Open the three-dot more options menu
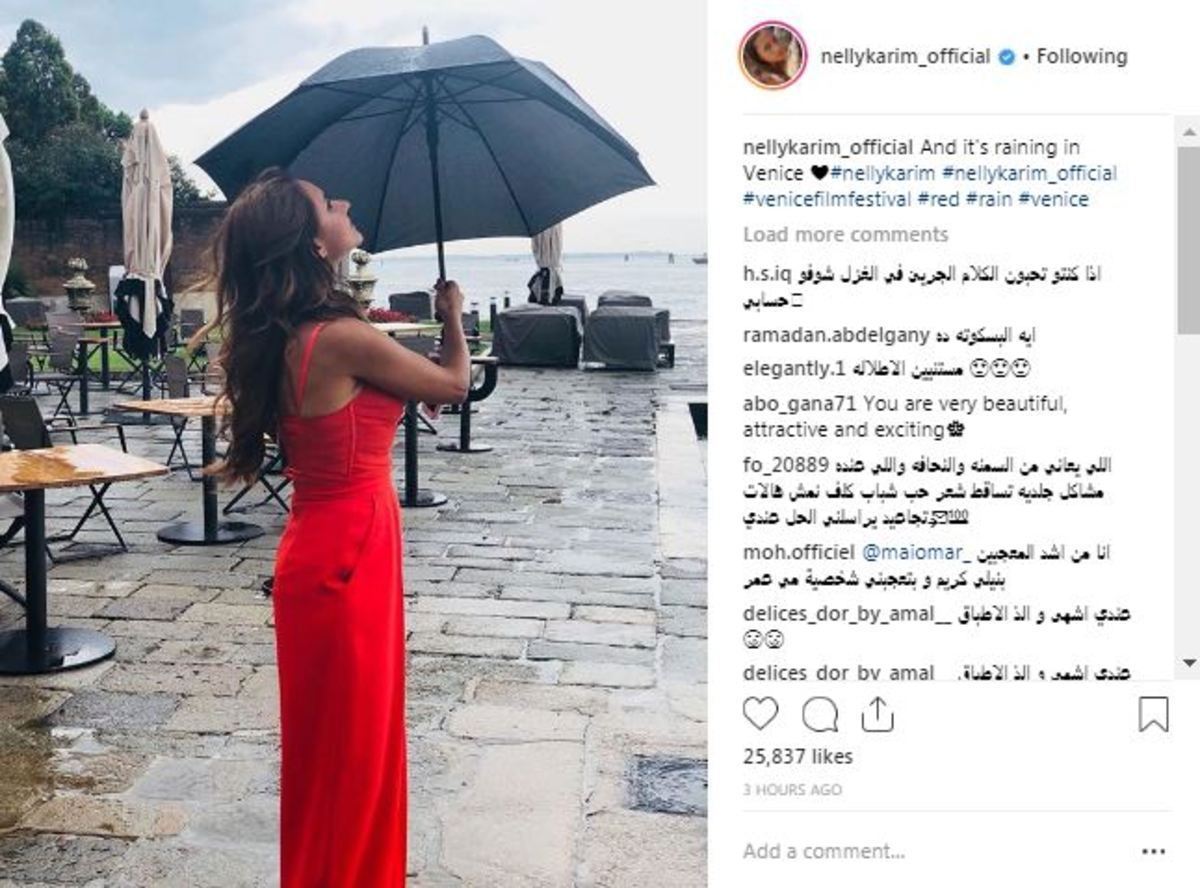Image resolution: width=1200 pixels, height=888 pixels. [1153, 852]
